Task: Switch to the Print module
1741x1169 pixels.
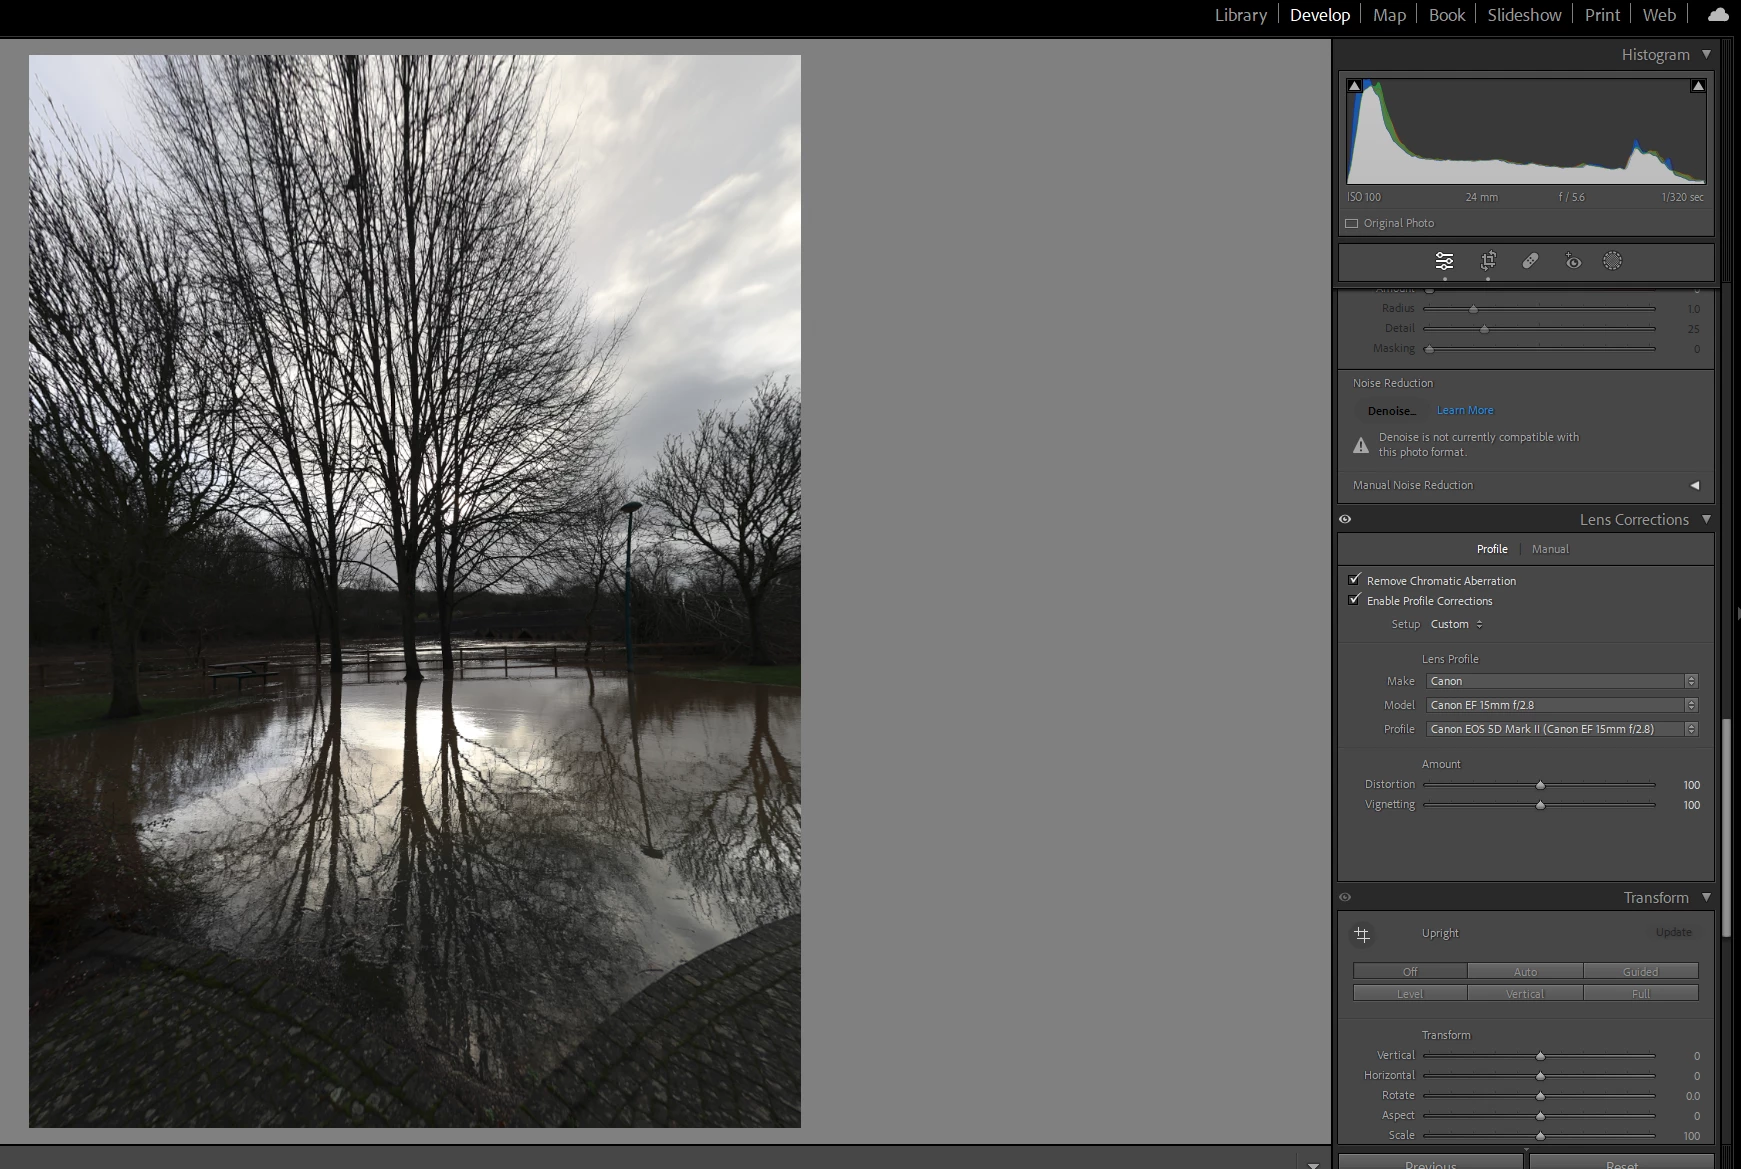Action: click(1602, 15)
